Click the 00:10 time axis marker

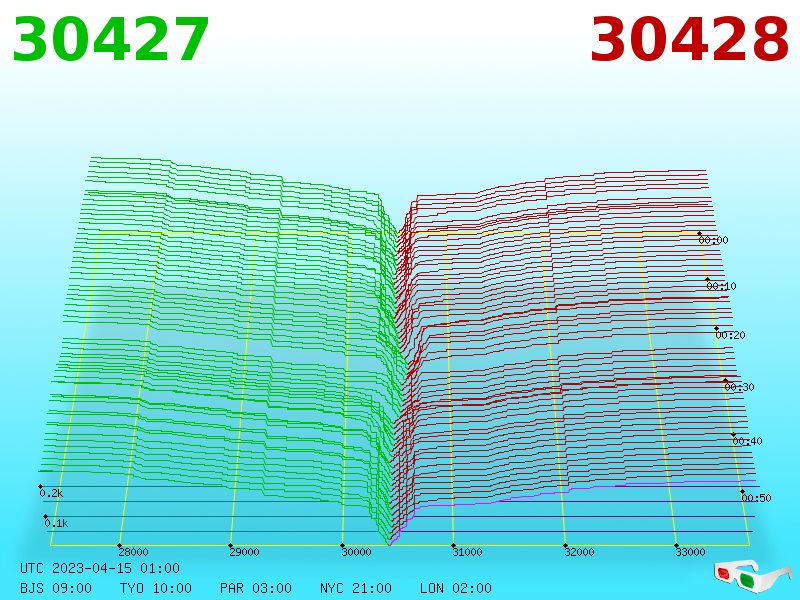click(x=721, y=286)
